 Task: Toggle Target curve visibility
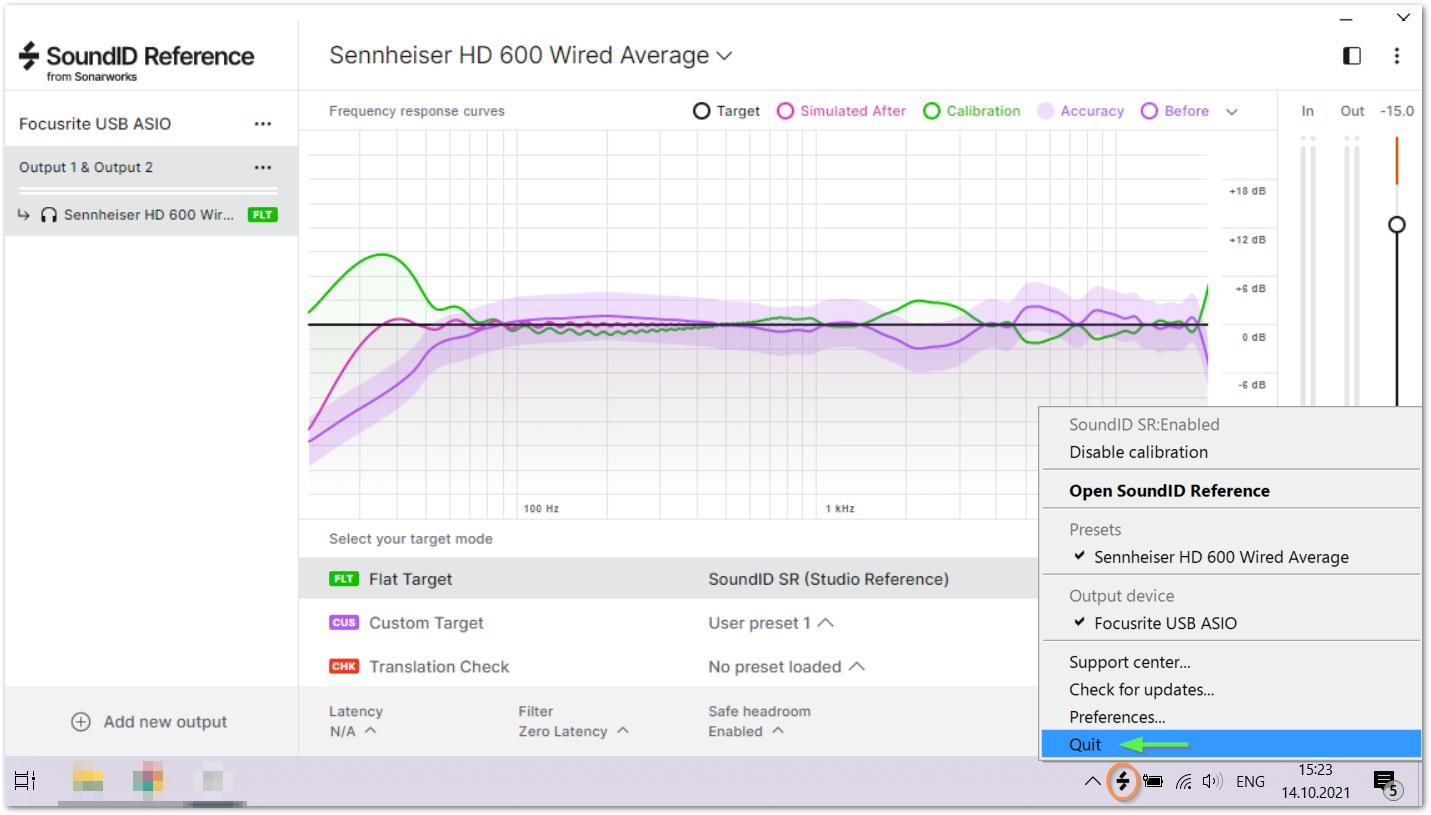[727, 111]
